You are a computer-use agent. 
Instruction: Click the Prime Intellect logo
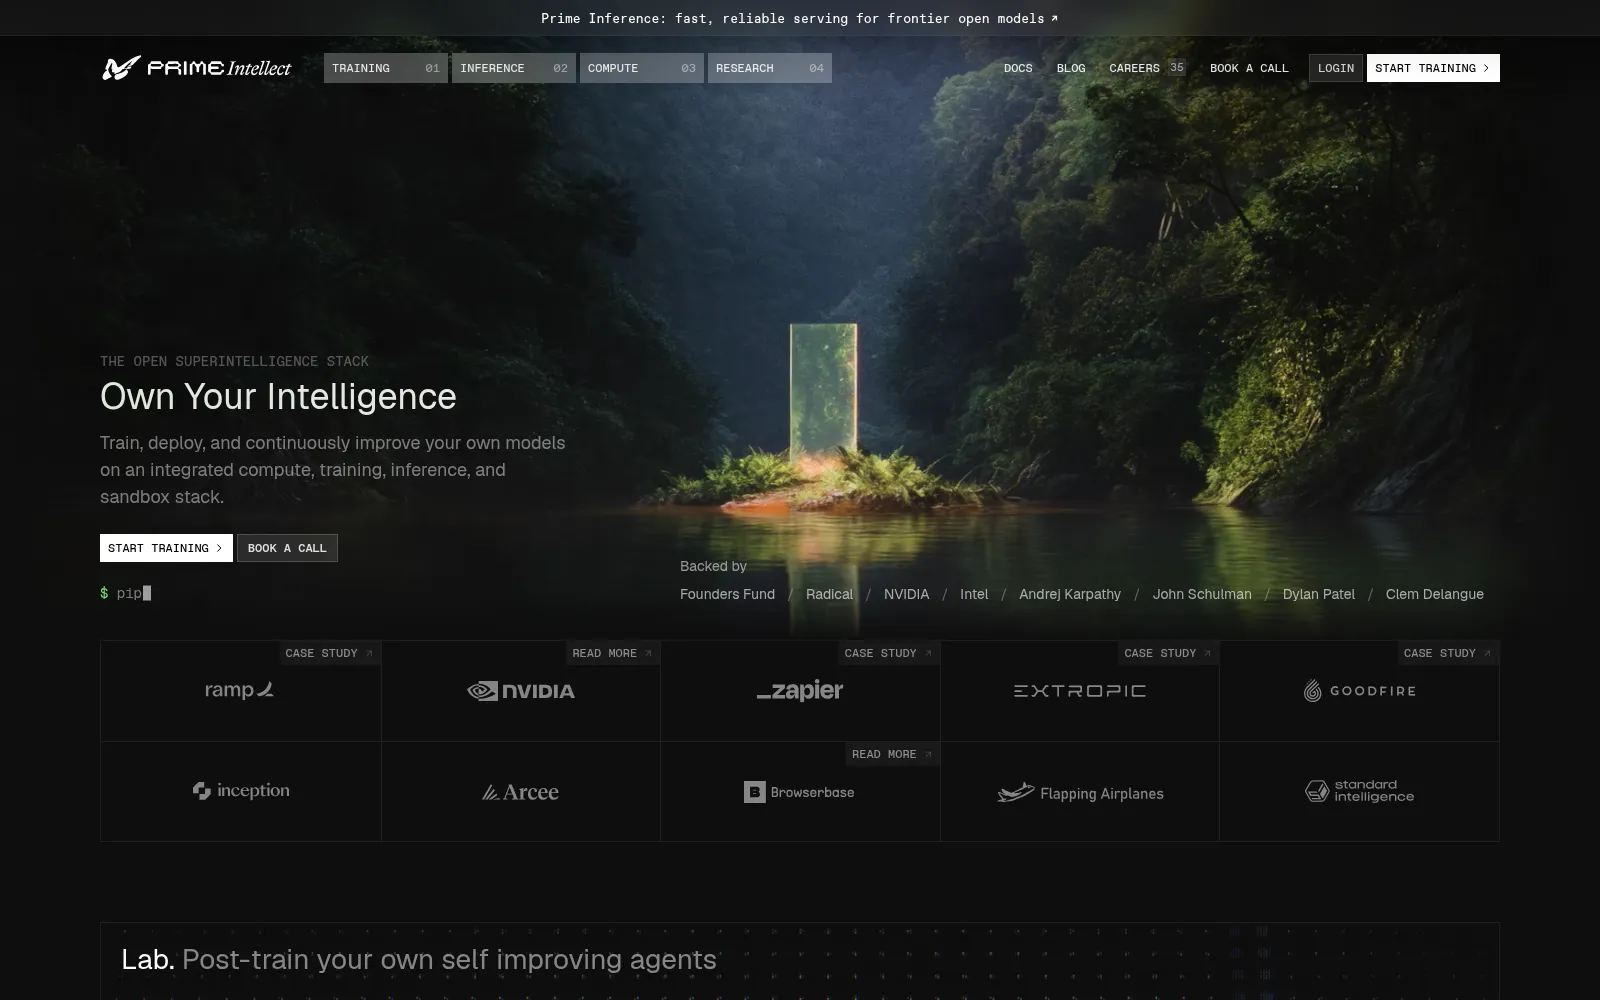[x=196, y=68]
